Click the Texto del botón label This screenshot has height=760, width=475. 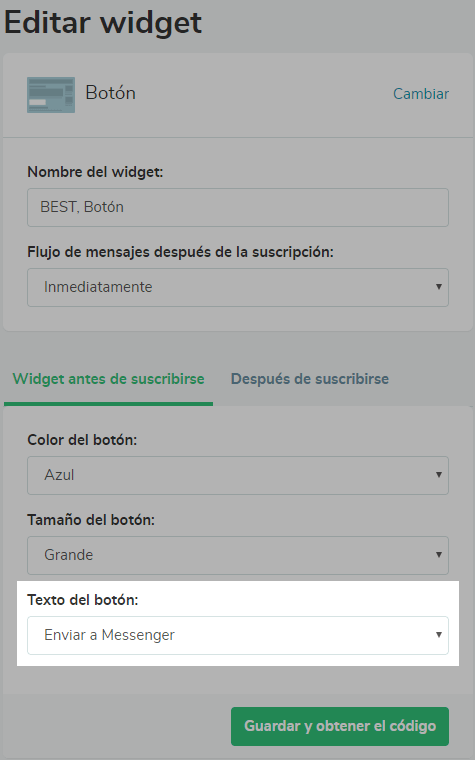[x=82, y=600]
